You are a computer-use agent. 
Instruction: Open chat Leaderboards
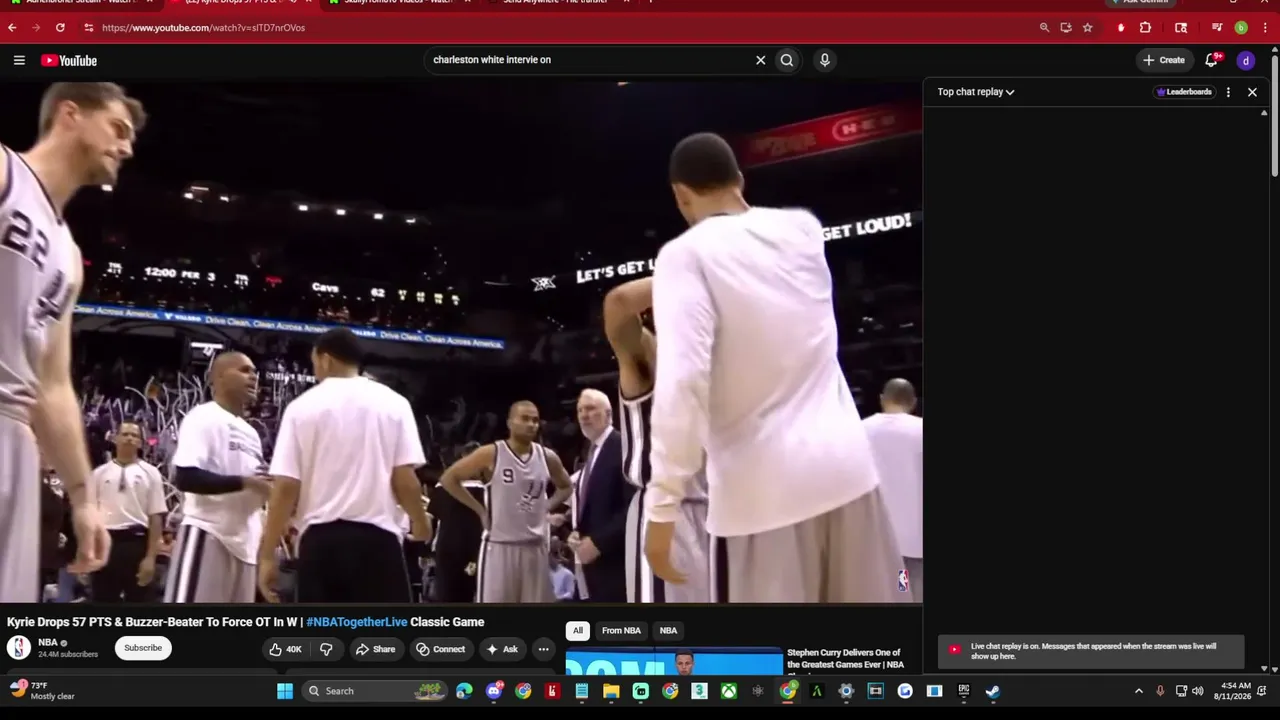pyautogui.click(x=1184, y=92)
